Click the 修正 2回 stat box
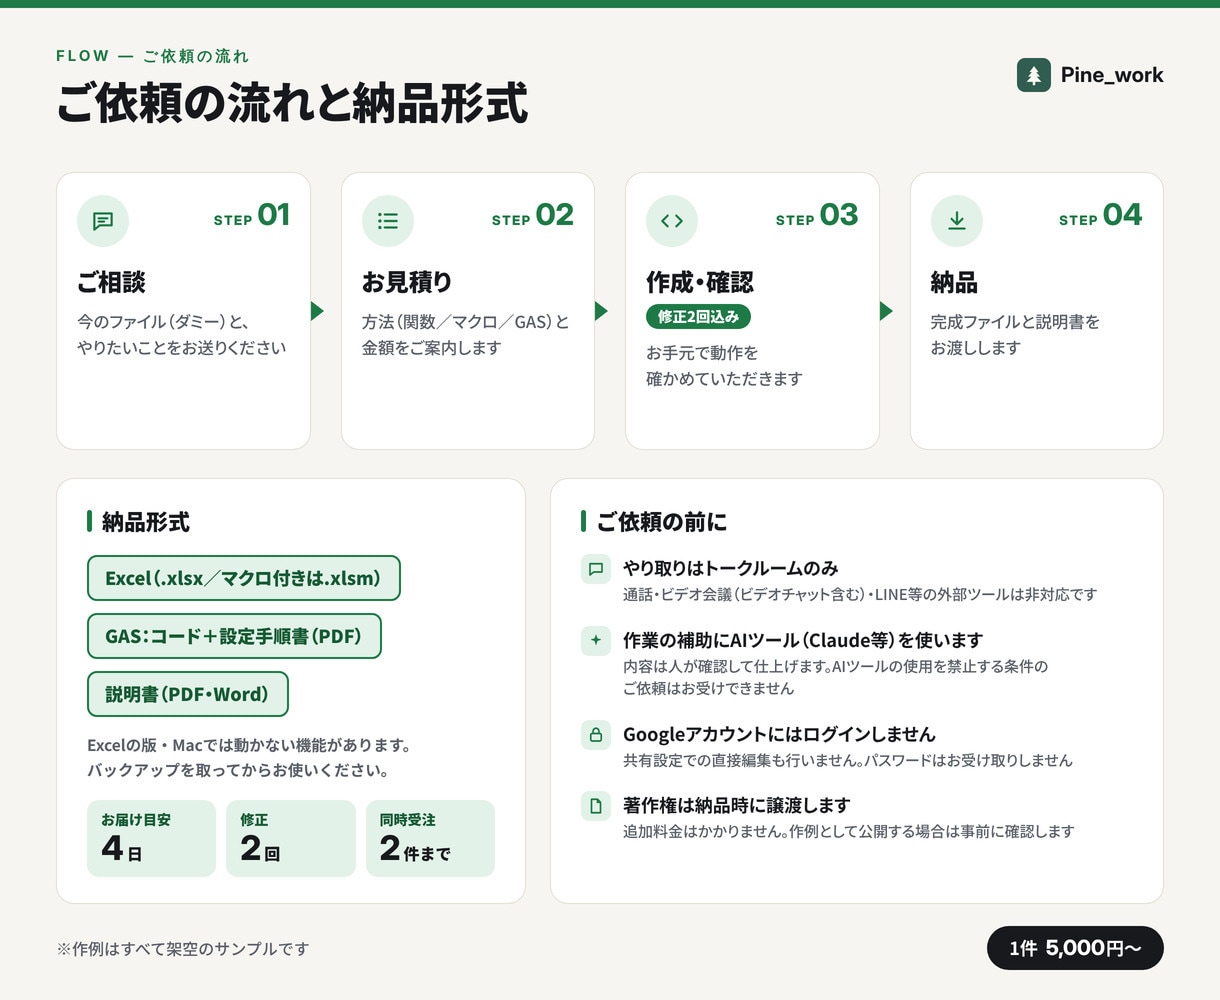This screenshot has height=1000, width=1220. tap(291, 838)
